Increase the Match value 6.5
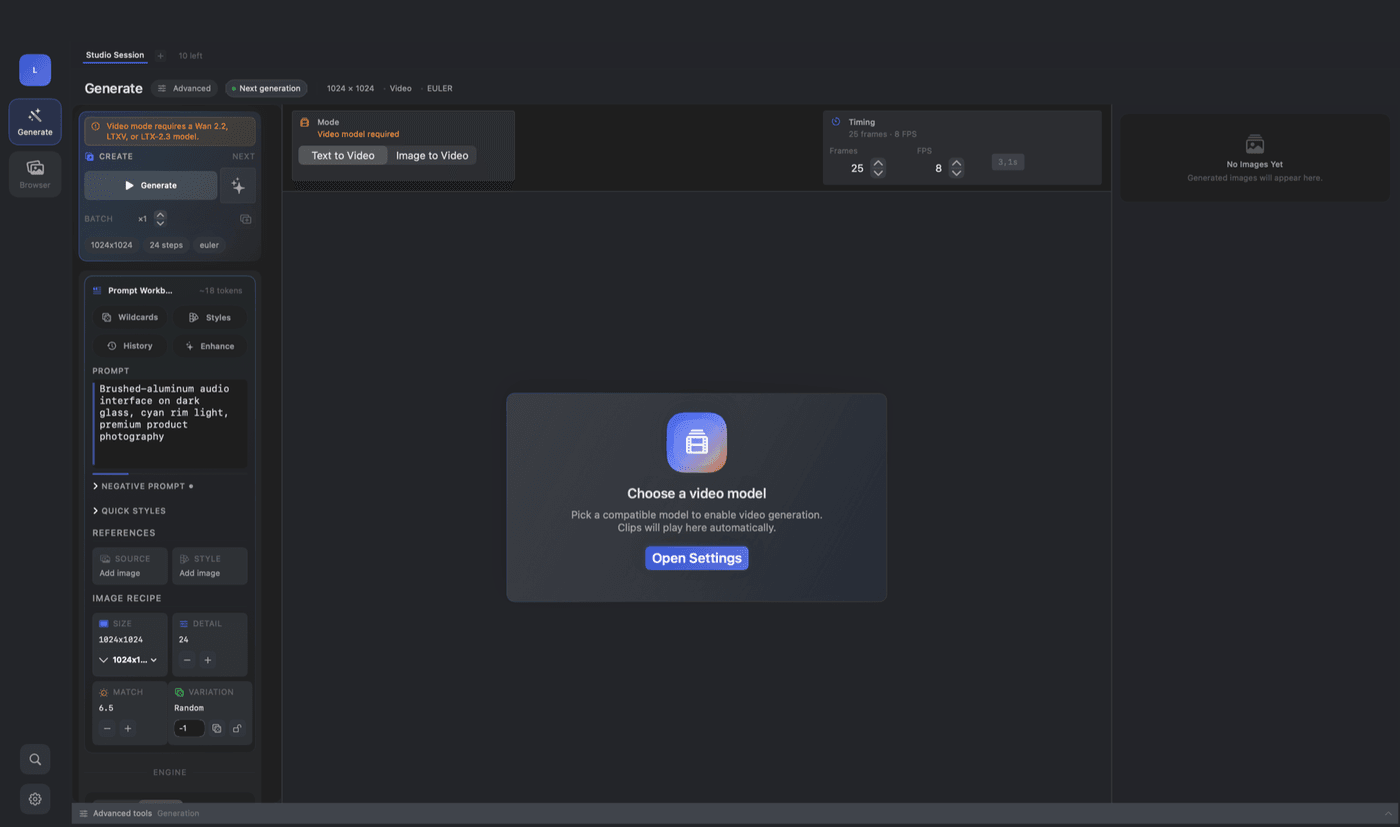Image resolution: width=1400 pixels, height=827 pixels. [x=128, y=729]
